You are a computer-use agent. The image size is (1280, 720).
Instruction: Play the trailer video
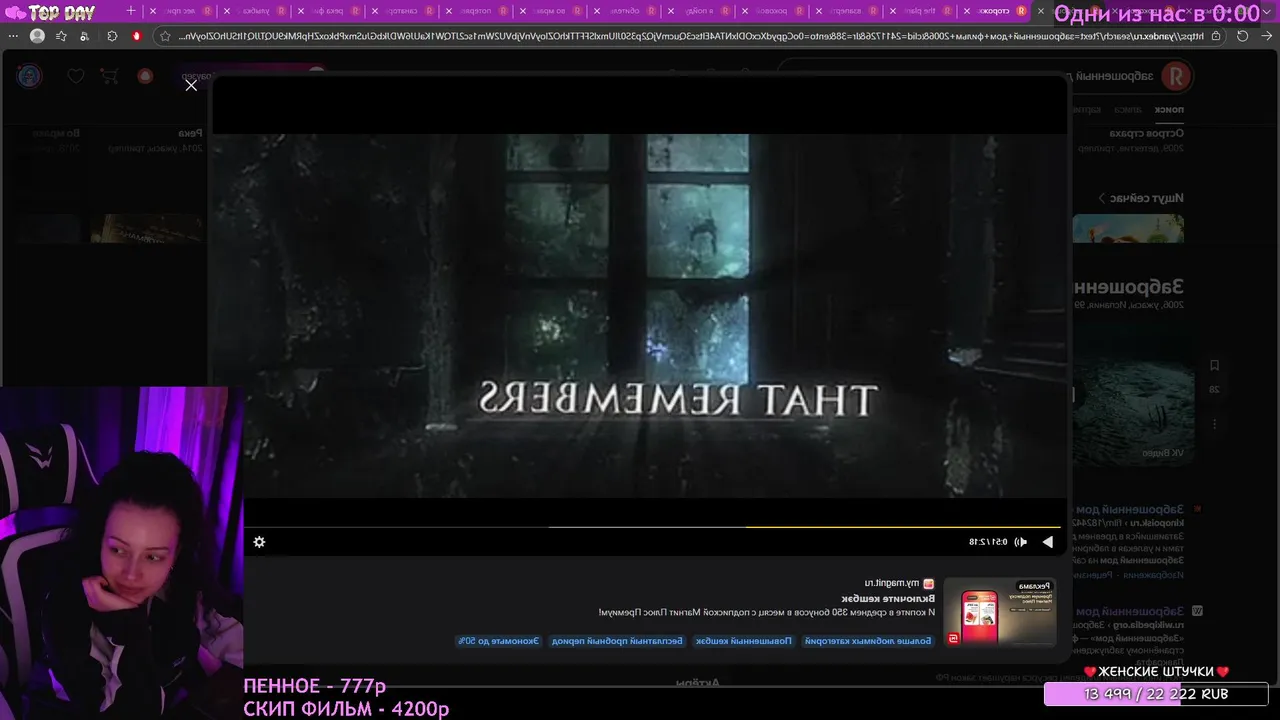[1047, 542]
